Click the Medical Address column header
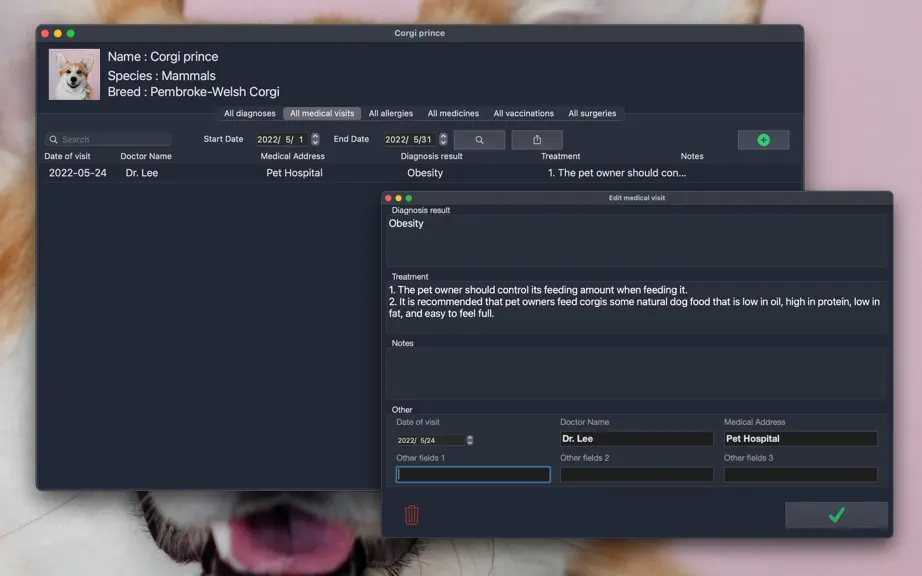Screen dimensions: 922x576 click(292, 156)
